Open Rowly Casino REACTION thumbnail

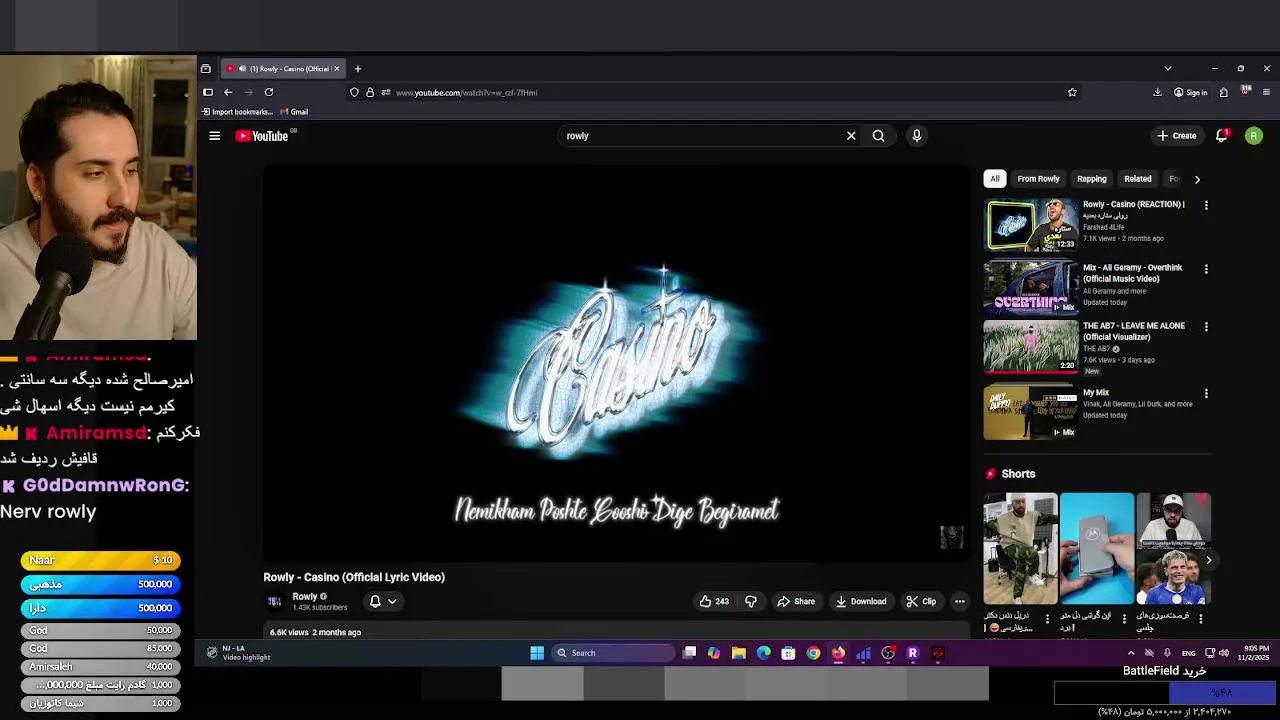click(1031, 224)
